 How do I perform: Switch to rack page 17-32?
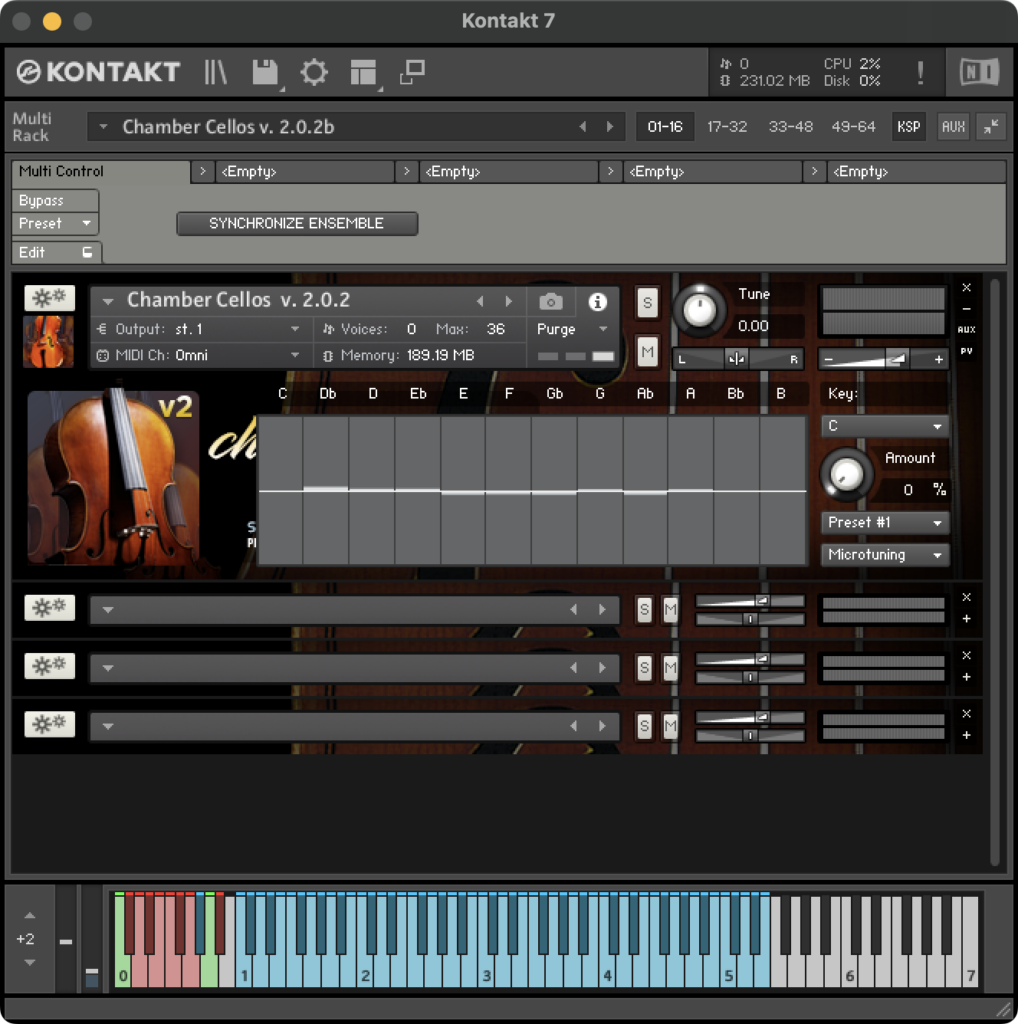(x=727, y=127)
